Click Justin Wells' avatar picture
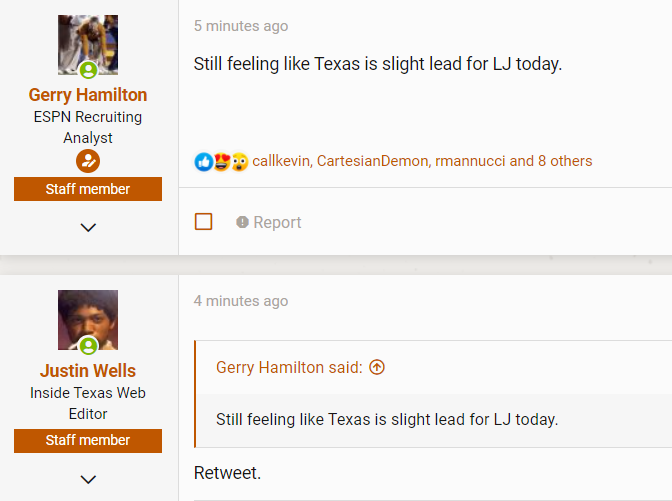Image resolution: width=672 pixels, height=501 pixels. tap(88, 318)
